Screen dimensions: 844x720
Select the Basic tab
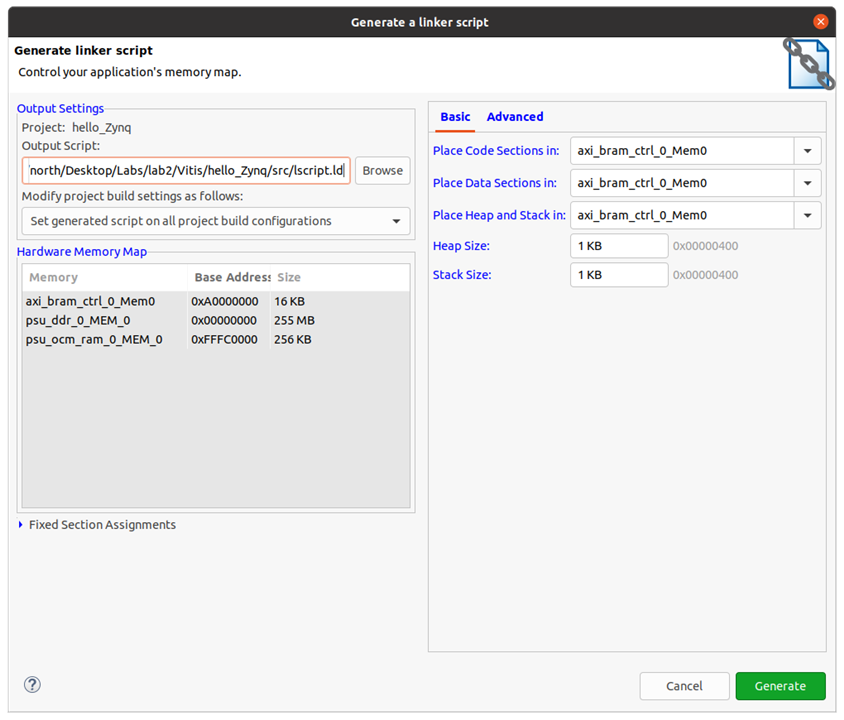click(x=455, y=117)
